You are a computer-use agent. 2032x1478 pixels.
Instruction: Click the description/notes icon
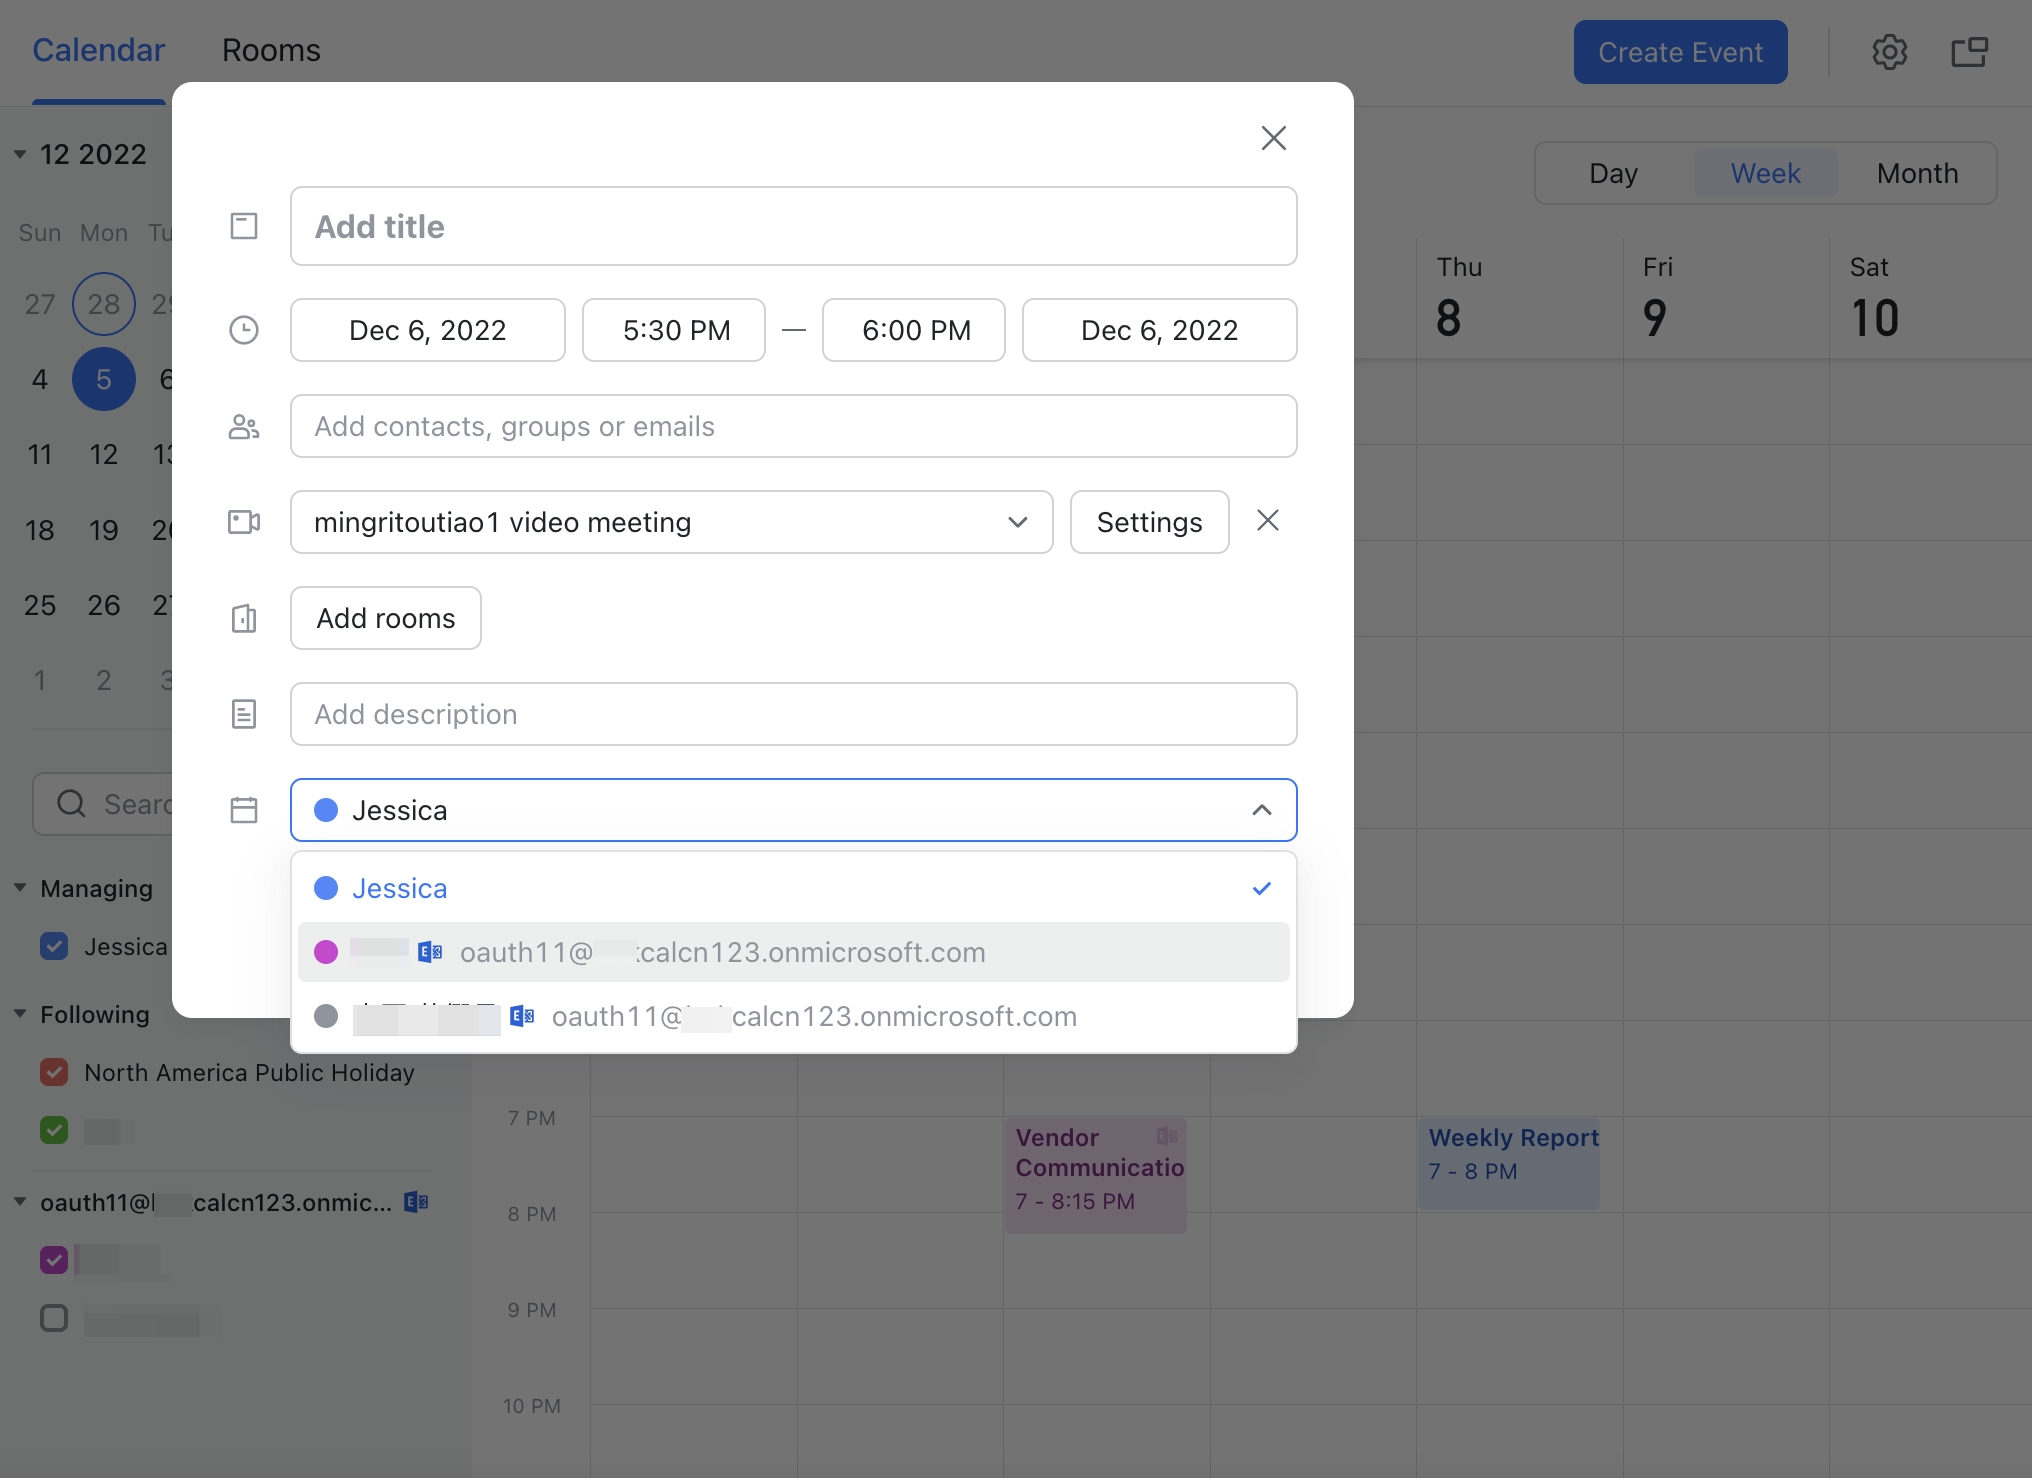(243, 713)
